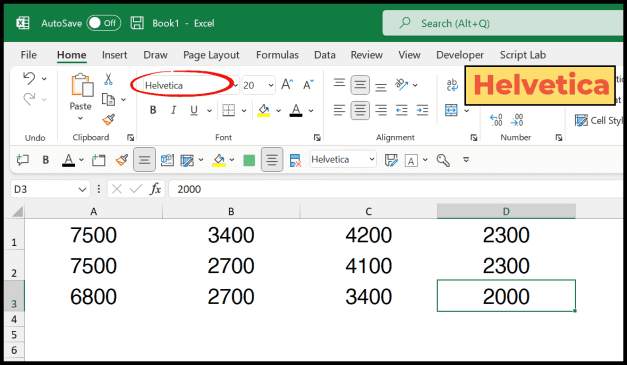This screenshot has height=365, width=627.
Task: Open the File tab
Action: (28, 55)
